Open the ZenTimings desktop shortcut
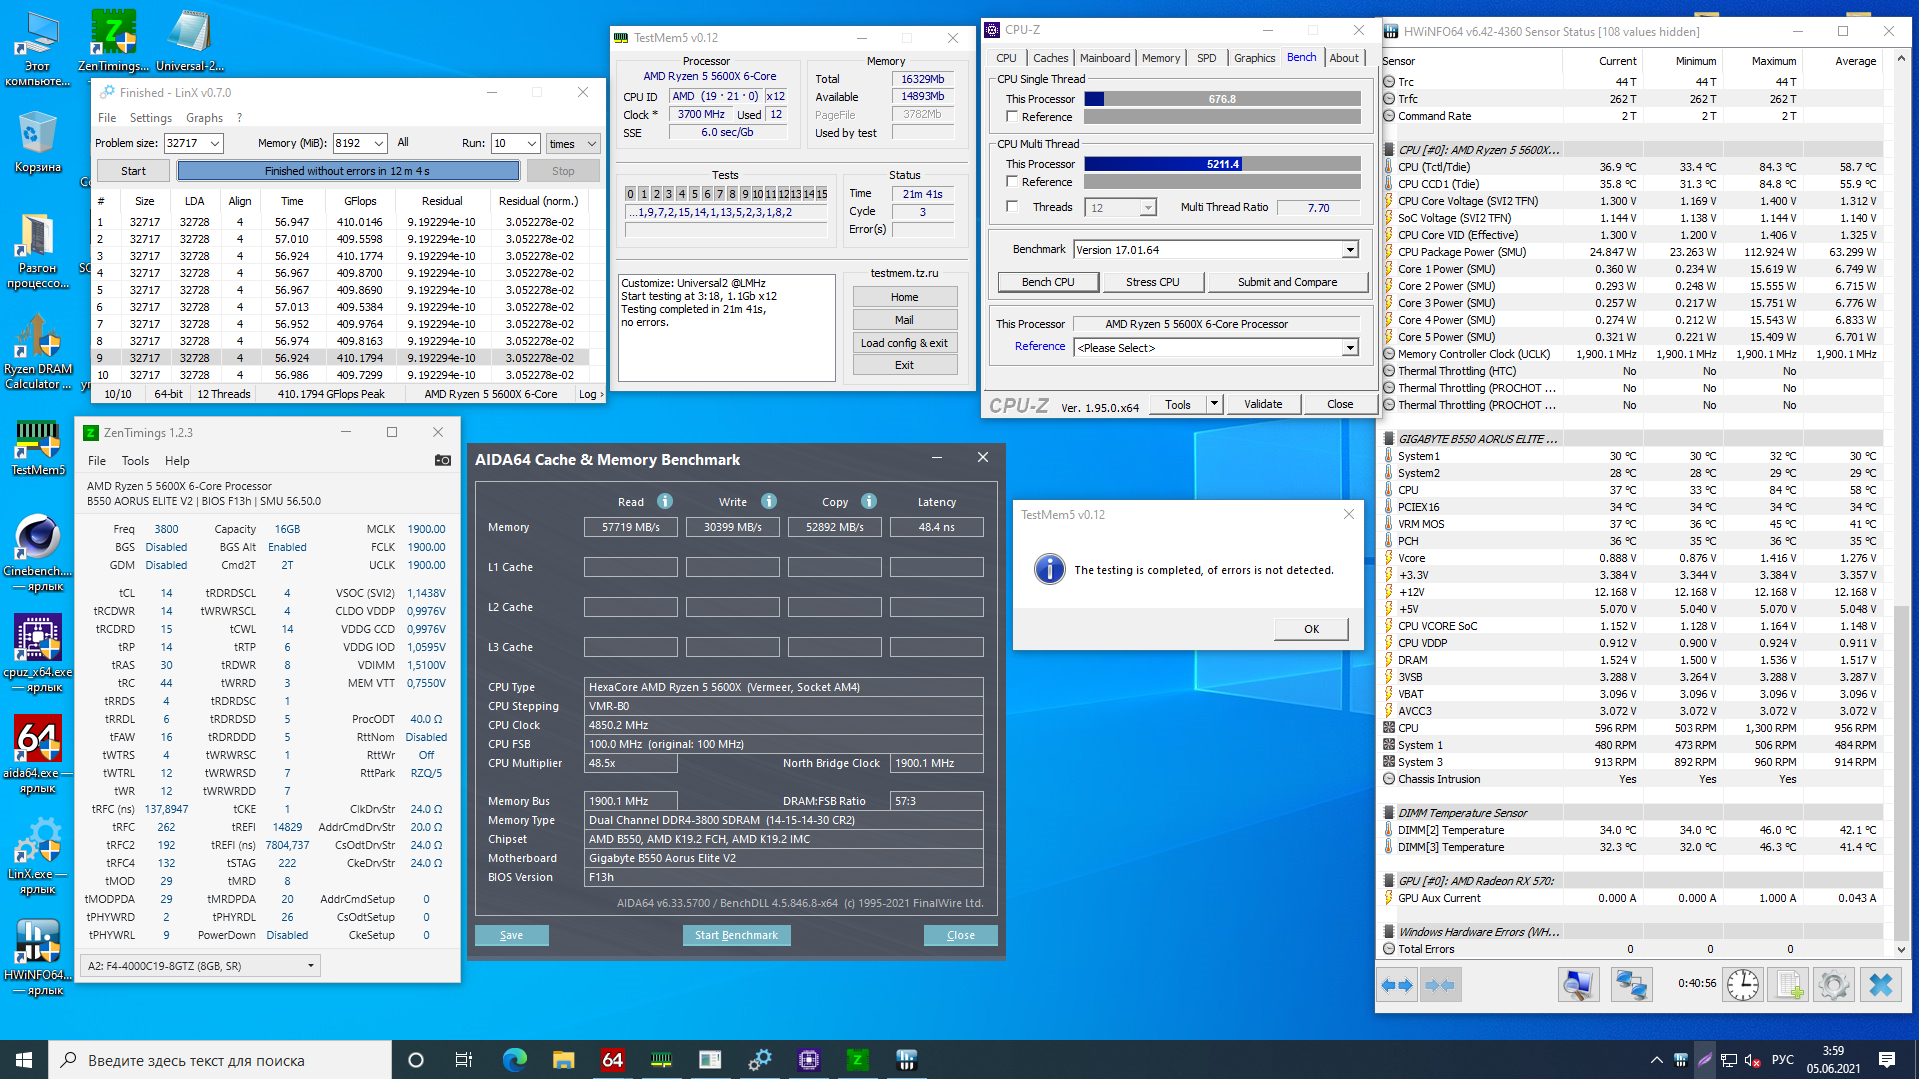 [113, 40]
